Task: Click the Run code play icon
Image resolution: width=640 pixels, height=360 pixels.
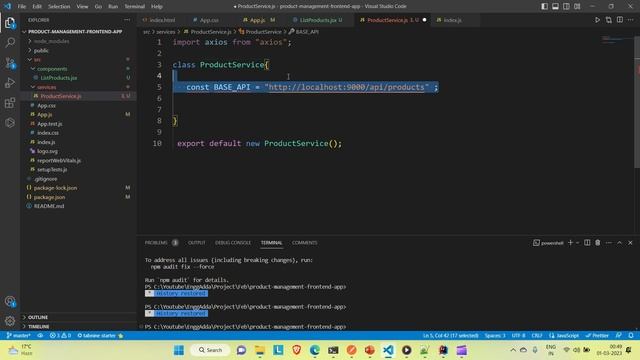Action: [x=597, y=20]
